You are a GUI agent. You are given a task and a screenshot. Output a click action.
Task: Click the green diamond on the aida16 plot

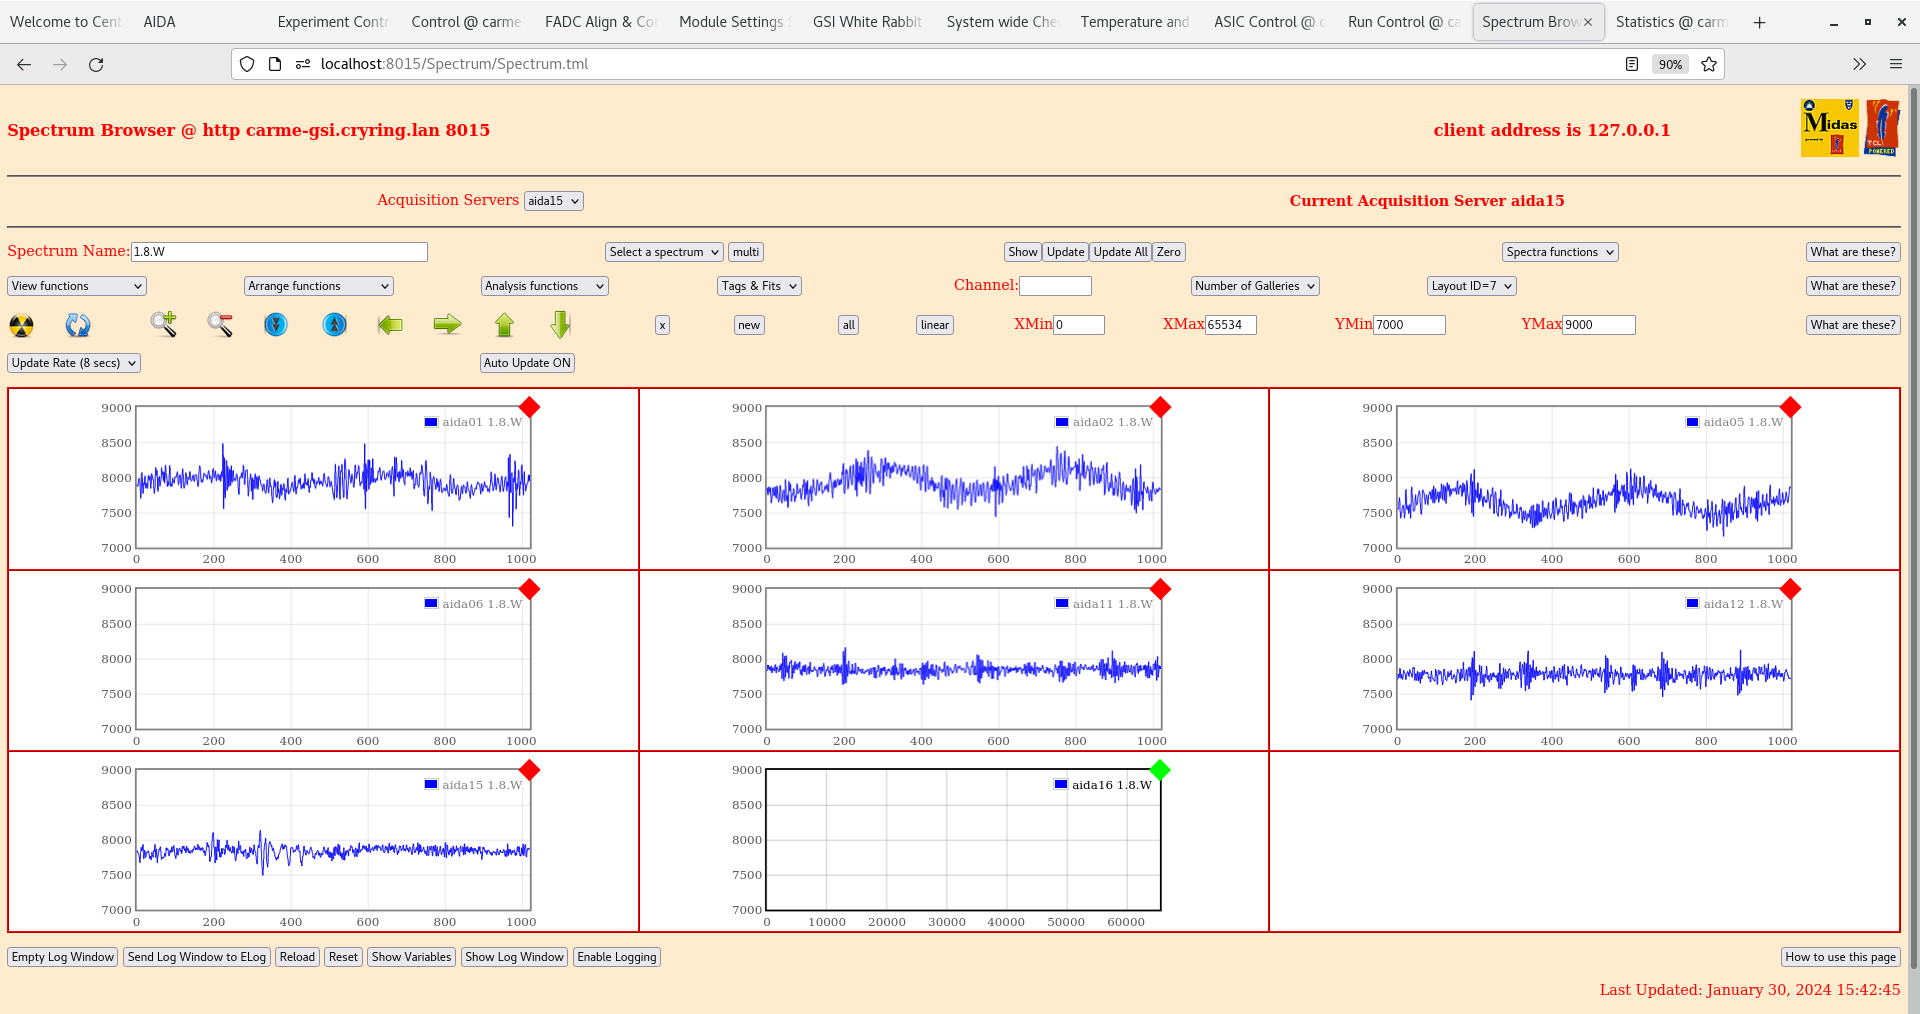pyautogui.click(x=1160, y=770)
